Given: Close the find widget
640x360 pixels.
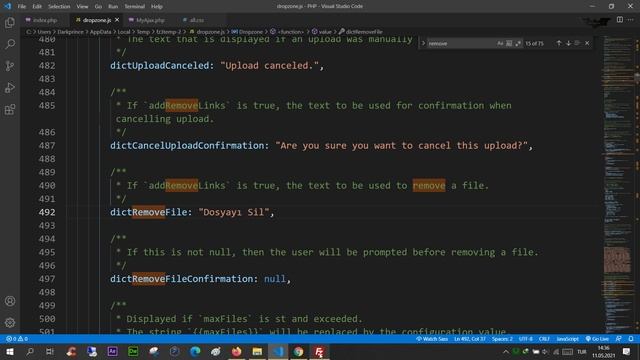Looking at the screenshot, I should pyautogui.click(x=587, y=43).
